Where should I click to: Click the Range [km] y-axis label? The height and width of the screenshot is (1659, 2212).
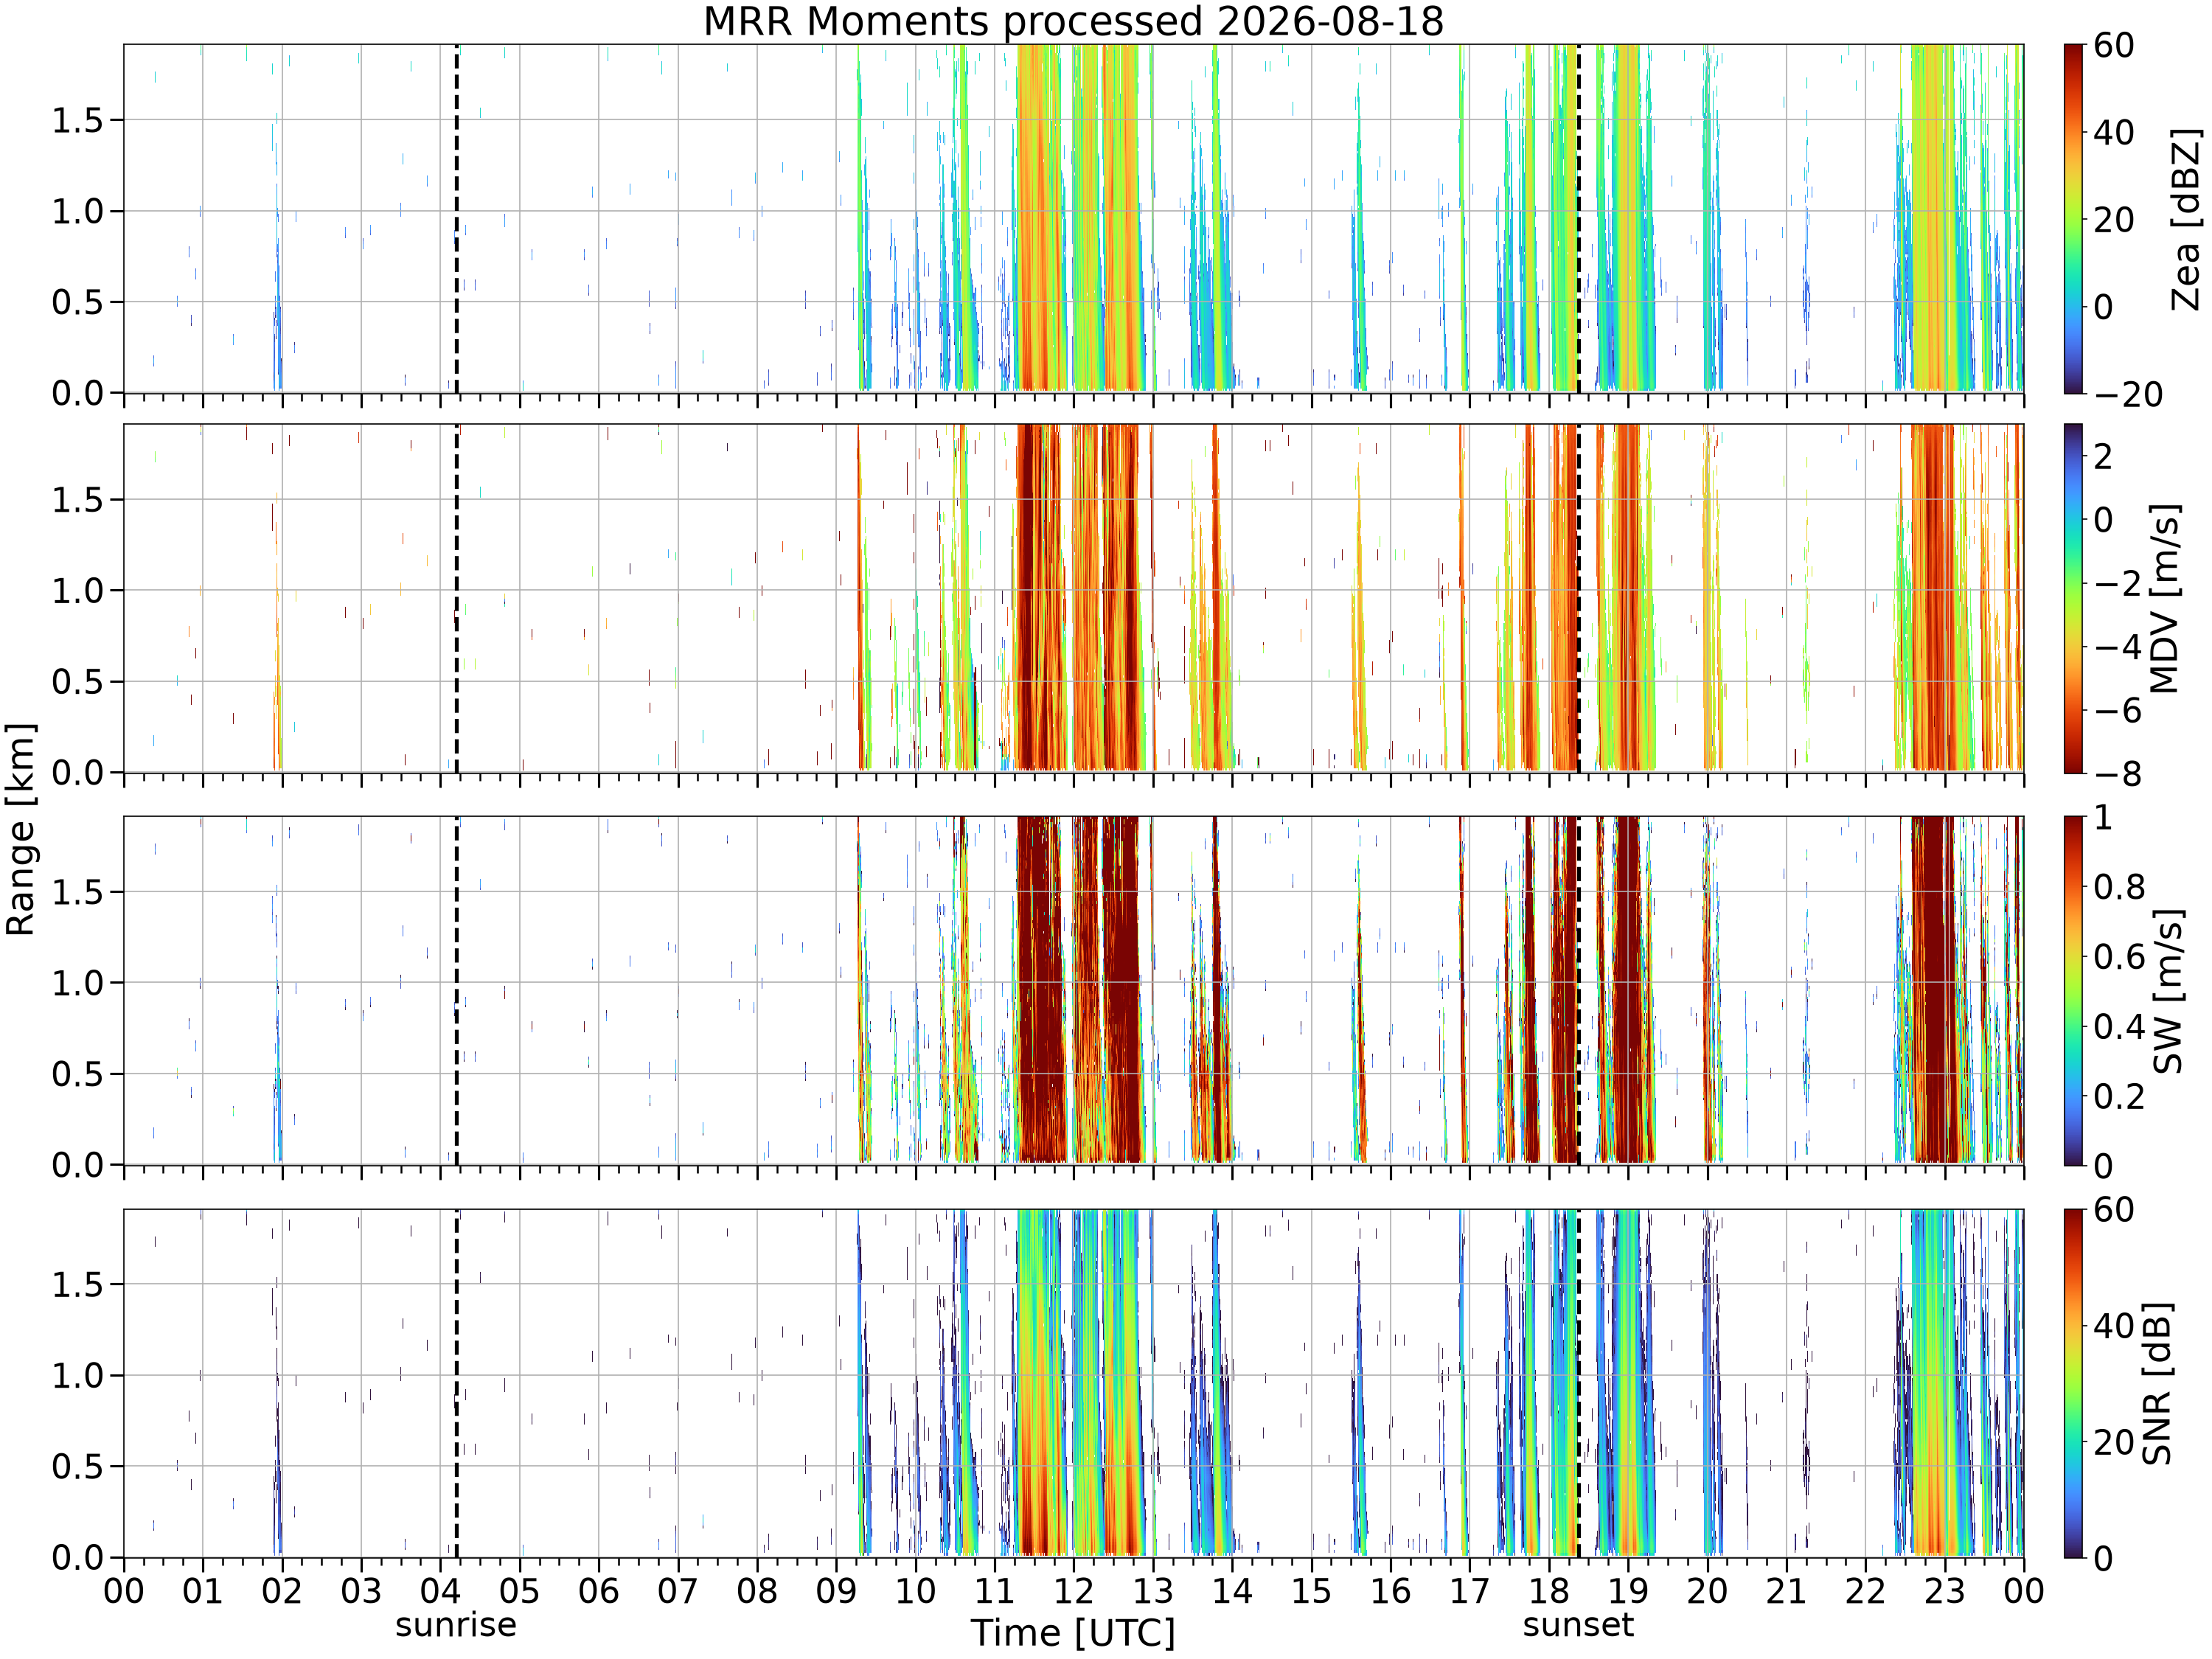[x=21, y=829]
